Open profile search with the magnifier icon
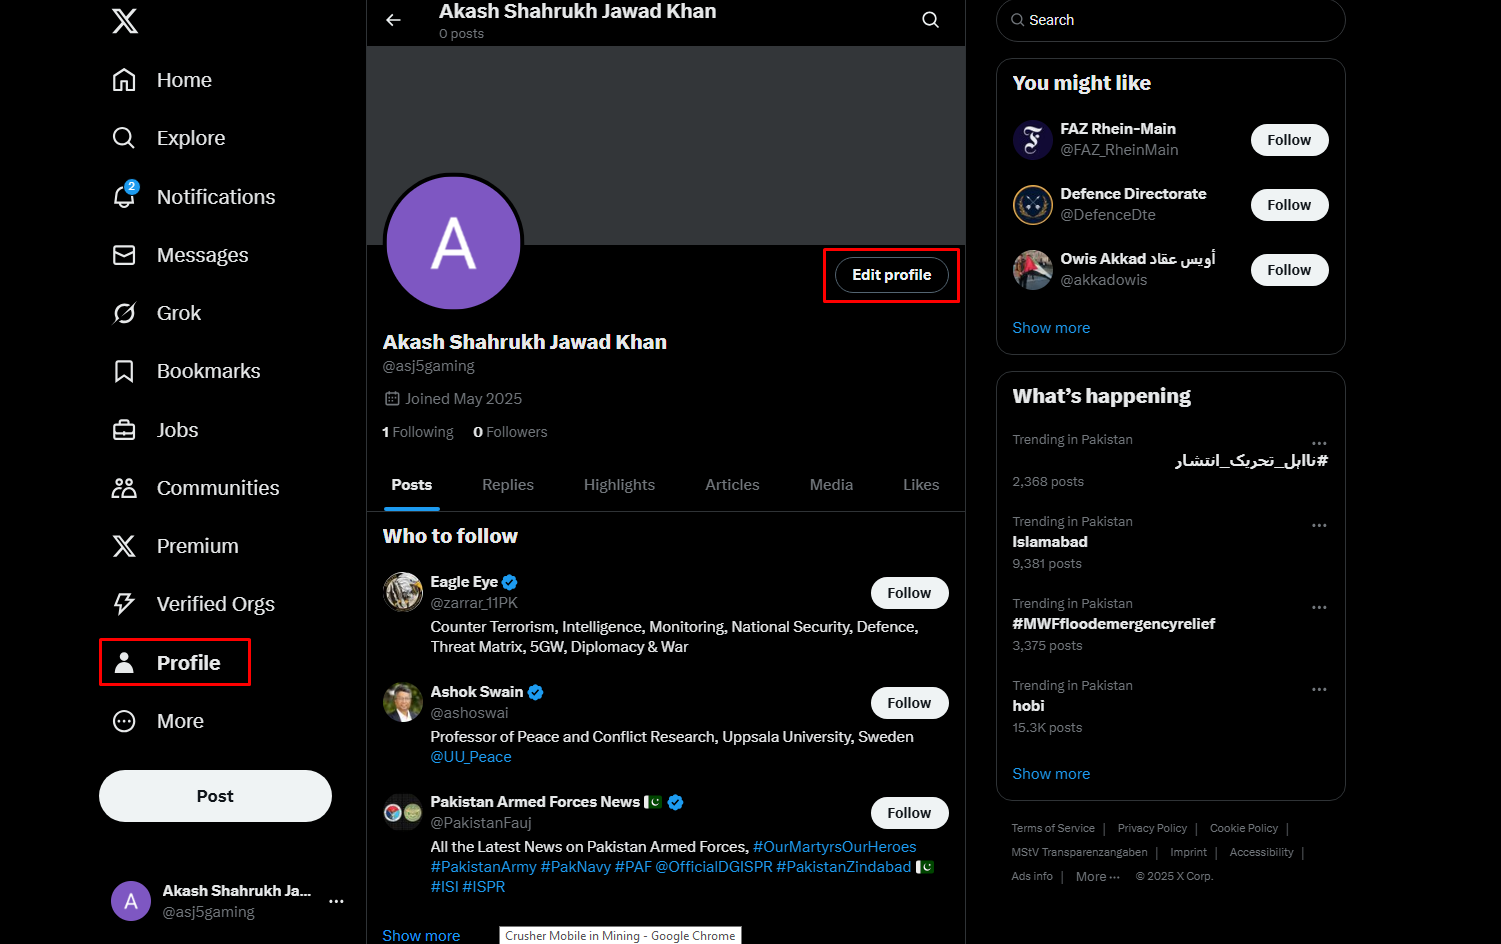This screenshot has width=1501, height=944. click(x=930, y=19)
